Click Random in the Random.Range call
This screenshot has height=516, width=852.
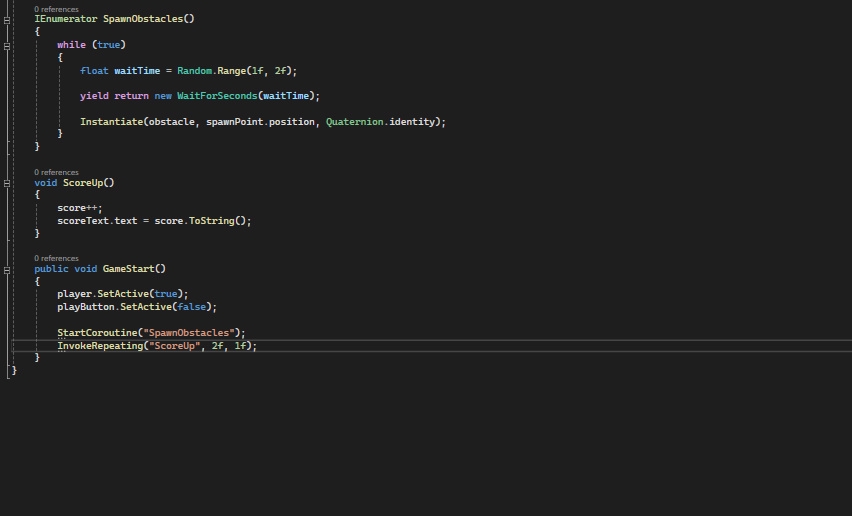pos(194,71)
